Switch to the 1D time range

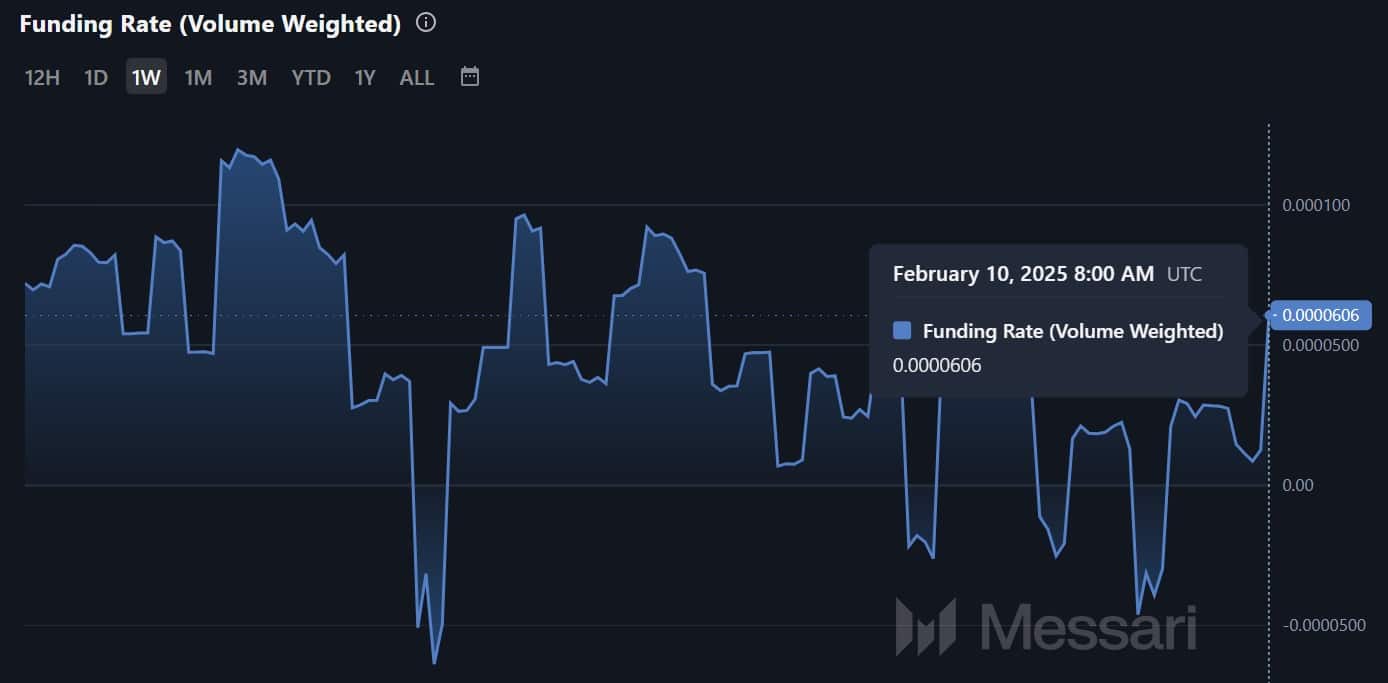coord(96,77)
